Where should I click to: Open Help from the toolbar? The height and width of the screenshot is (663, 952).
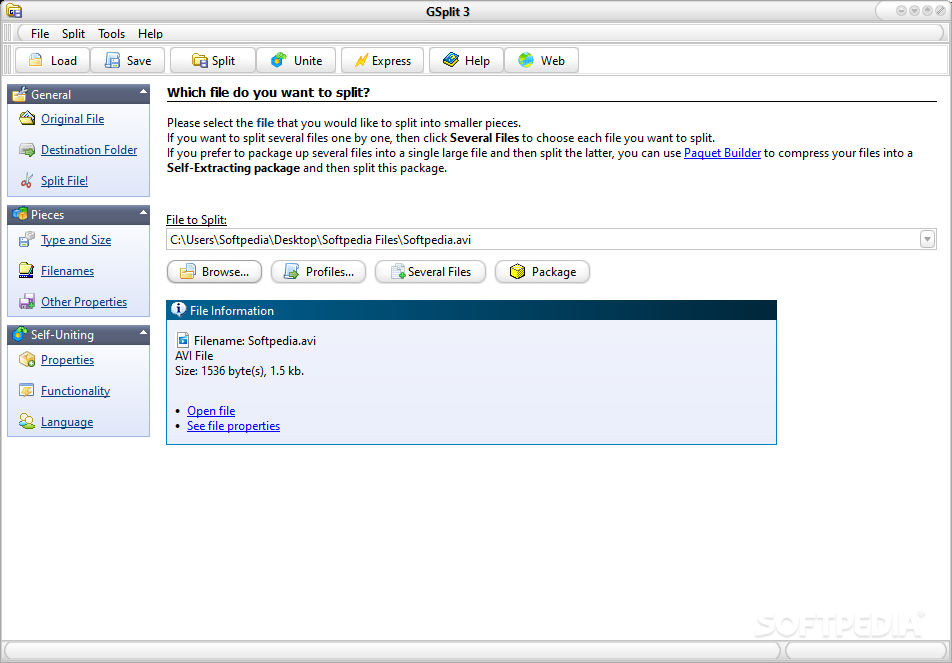(x=466, y=60)
